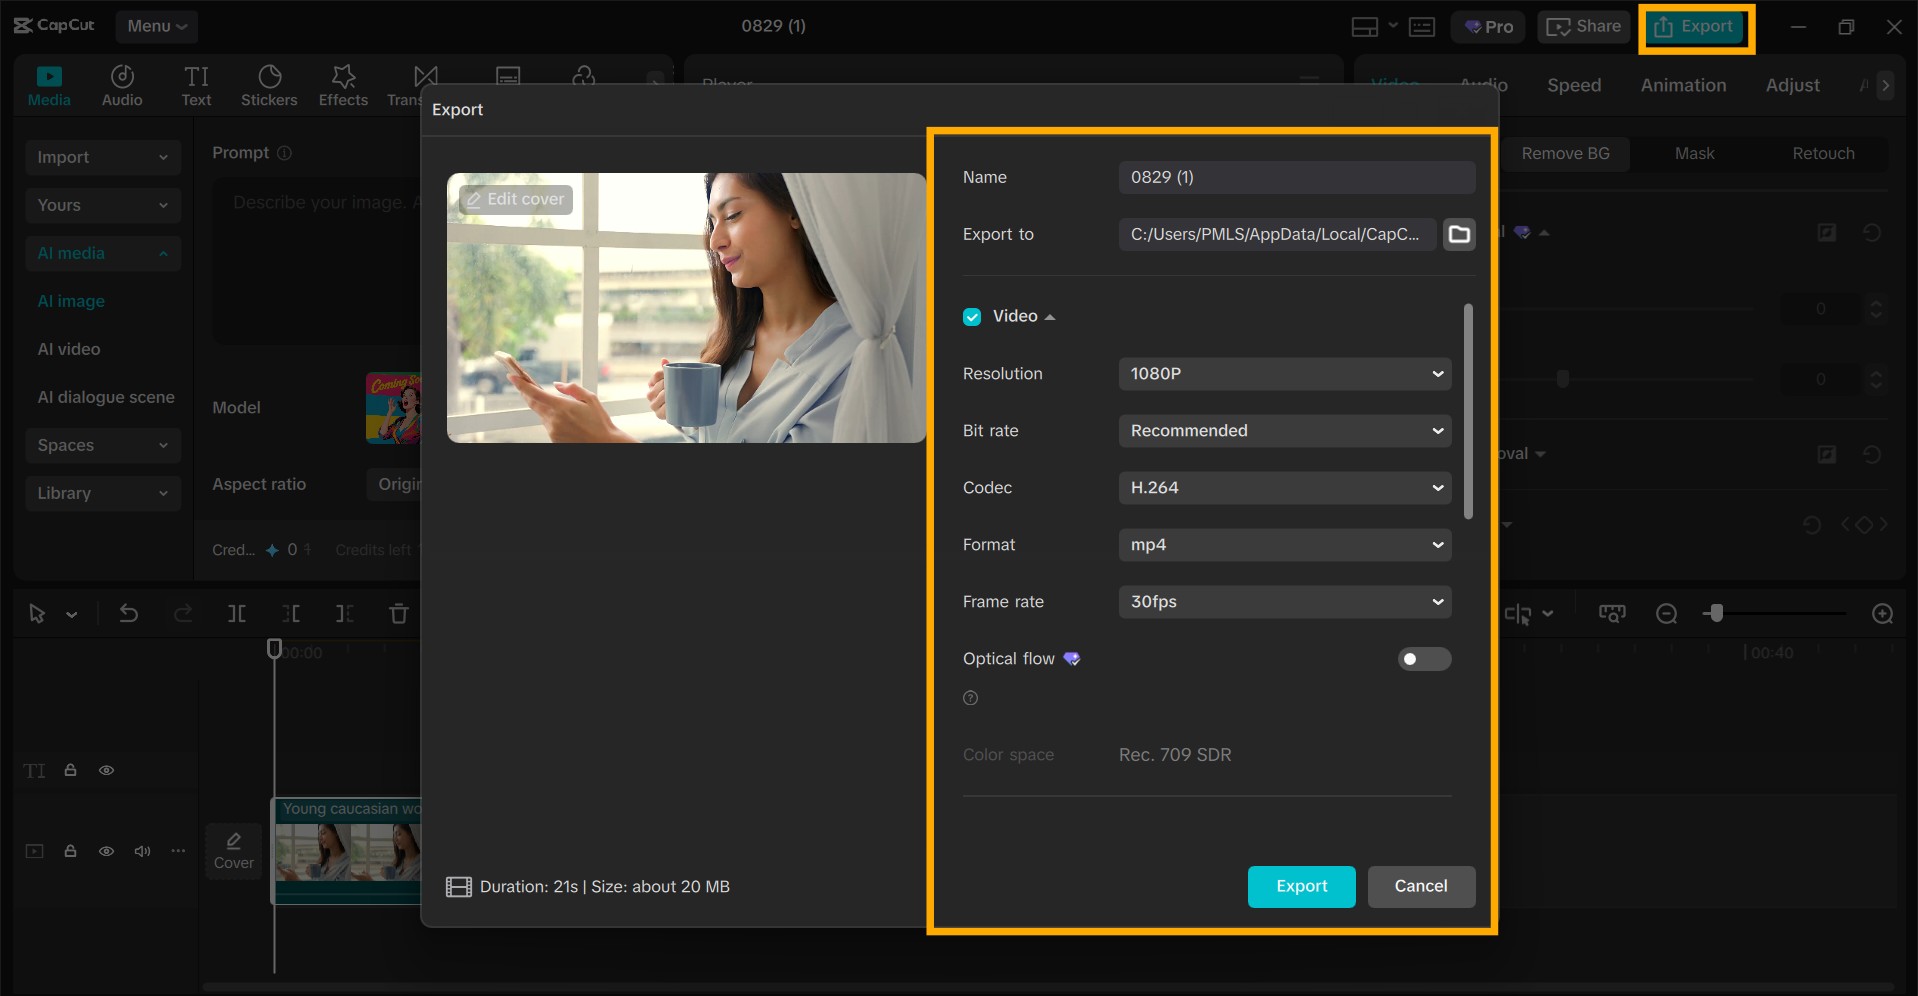The image size is (1918, 996).
Task: Open the Effects panel in the top toolbar
Action: (342, 84)
